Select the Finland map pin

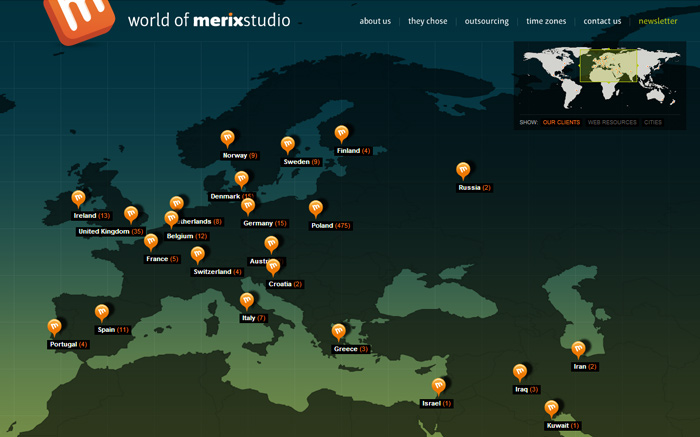pos(342,134)
